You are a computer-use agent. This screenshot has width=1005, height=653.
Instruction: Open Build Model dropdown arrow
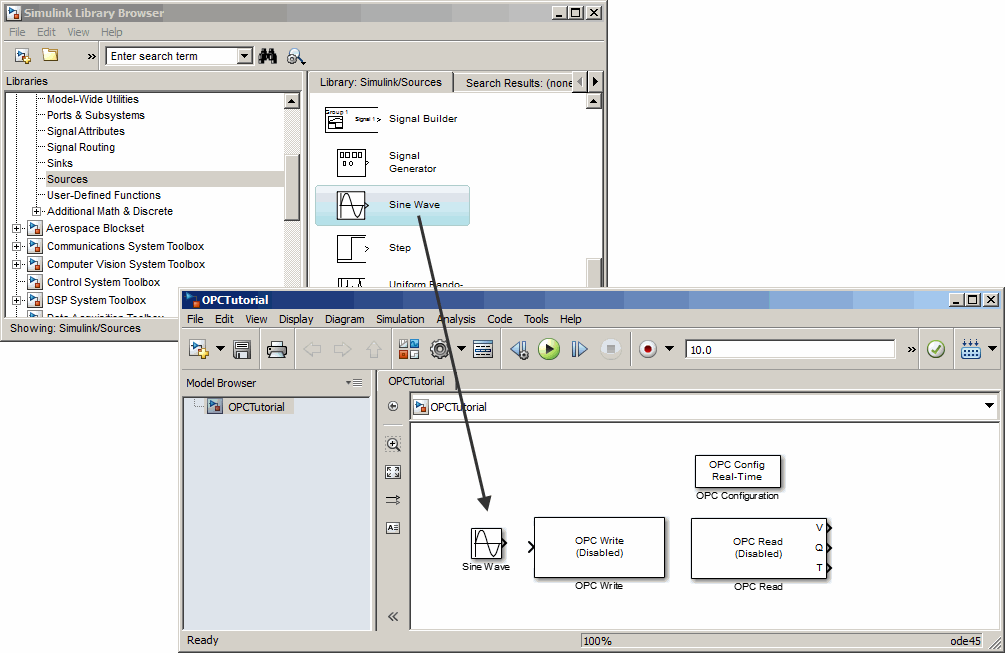pos(992,349)
